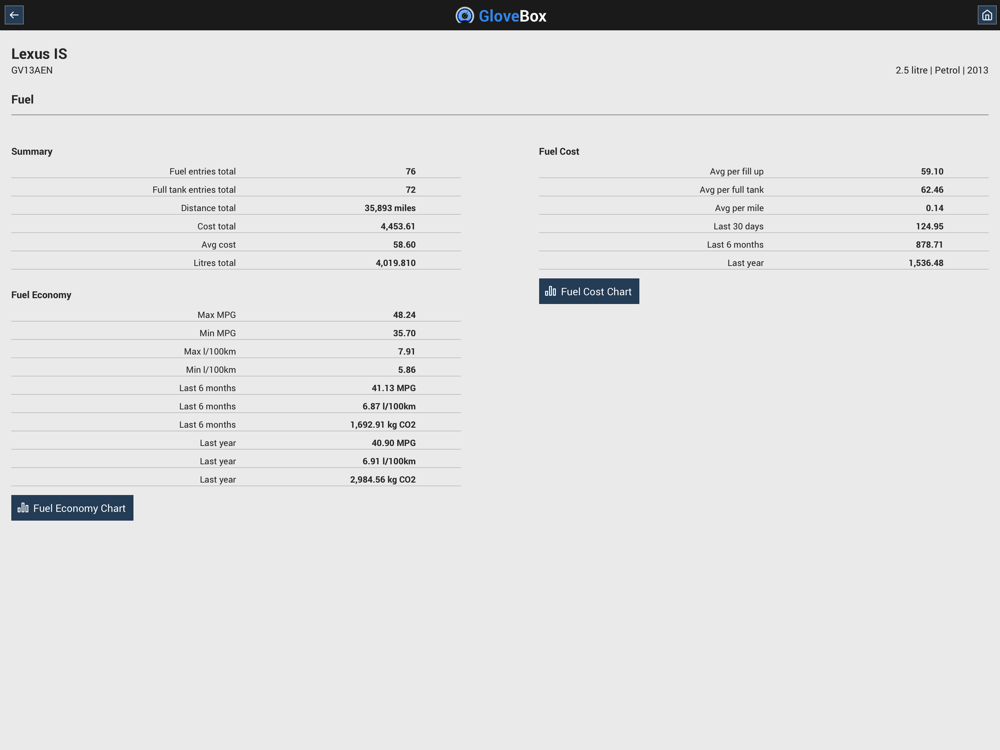
Task: Select the Full tank entries total label
Action: click(194, 189)
